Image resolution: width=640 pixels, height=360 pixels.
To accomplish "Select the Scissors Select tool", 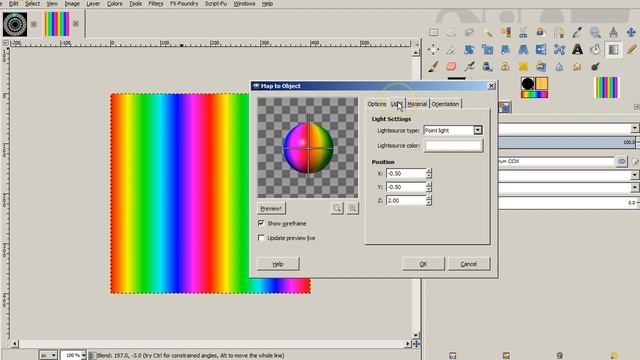I will tap(523, 32).
